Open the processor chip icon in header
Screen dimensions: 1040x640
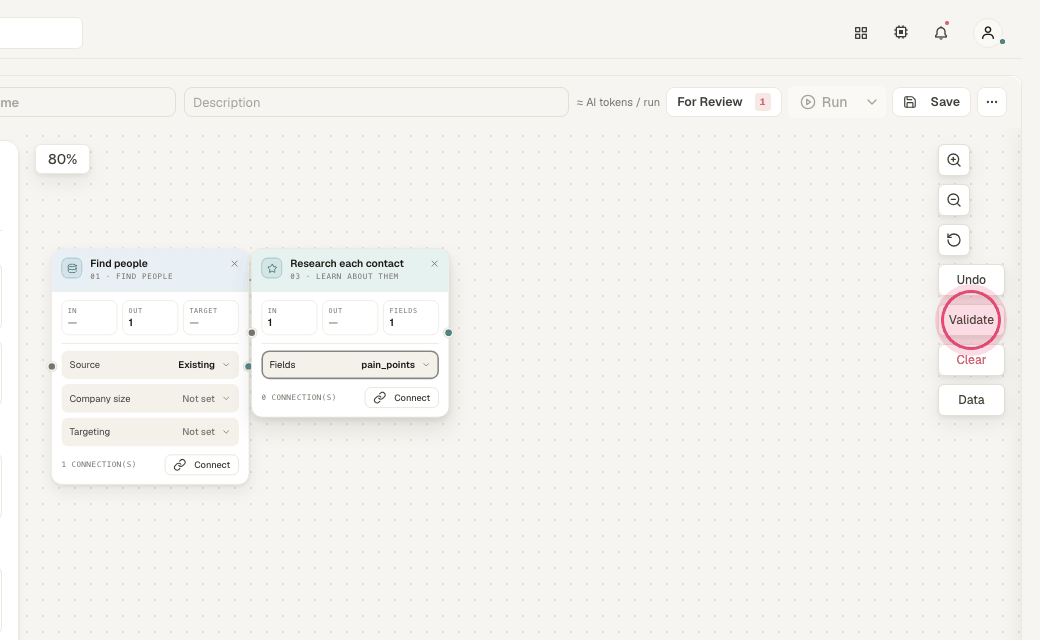coord(901,32)
